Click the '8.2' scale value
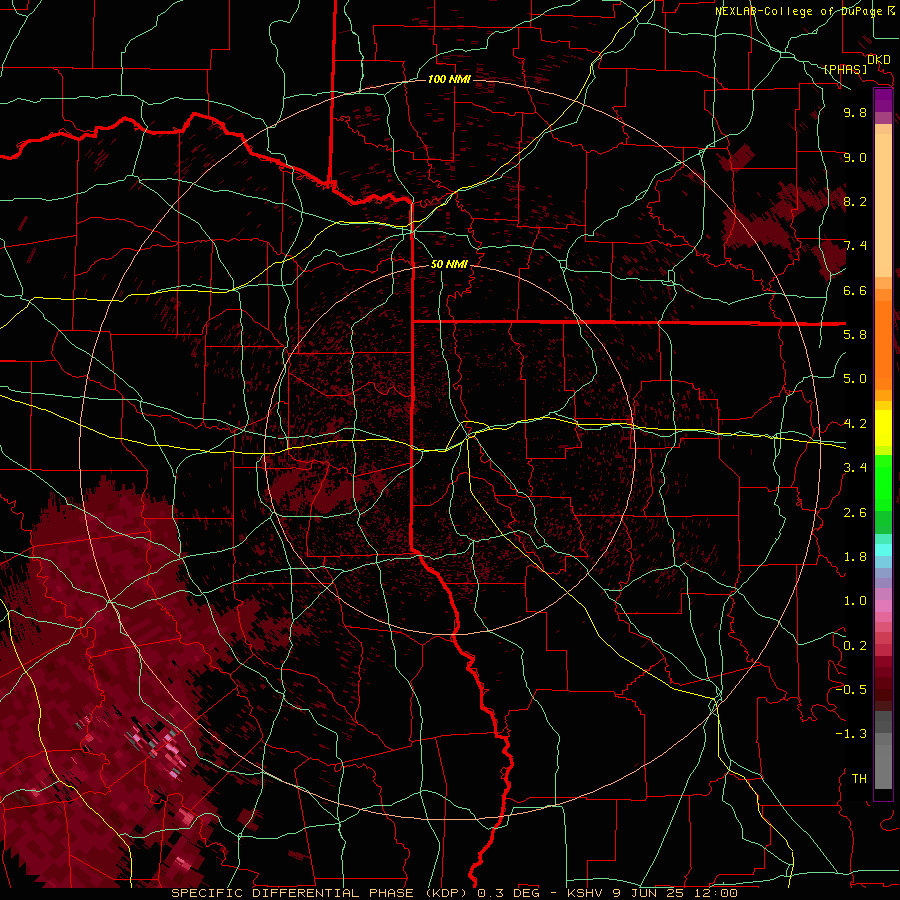 tap(855, 201)
